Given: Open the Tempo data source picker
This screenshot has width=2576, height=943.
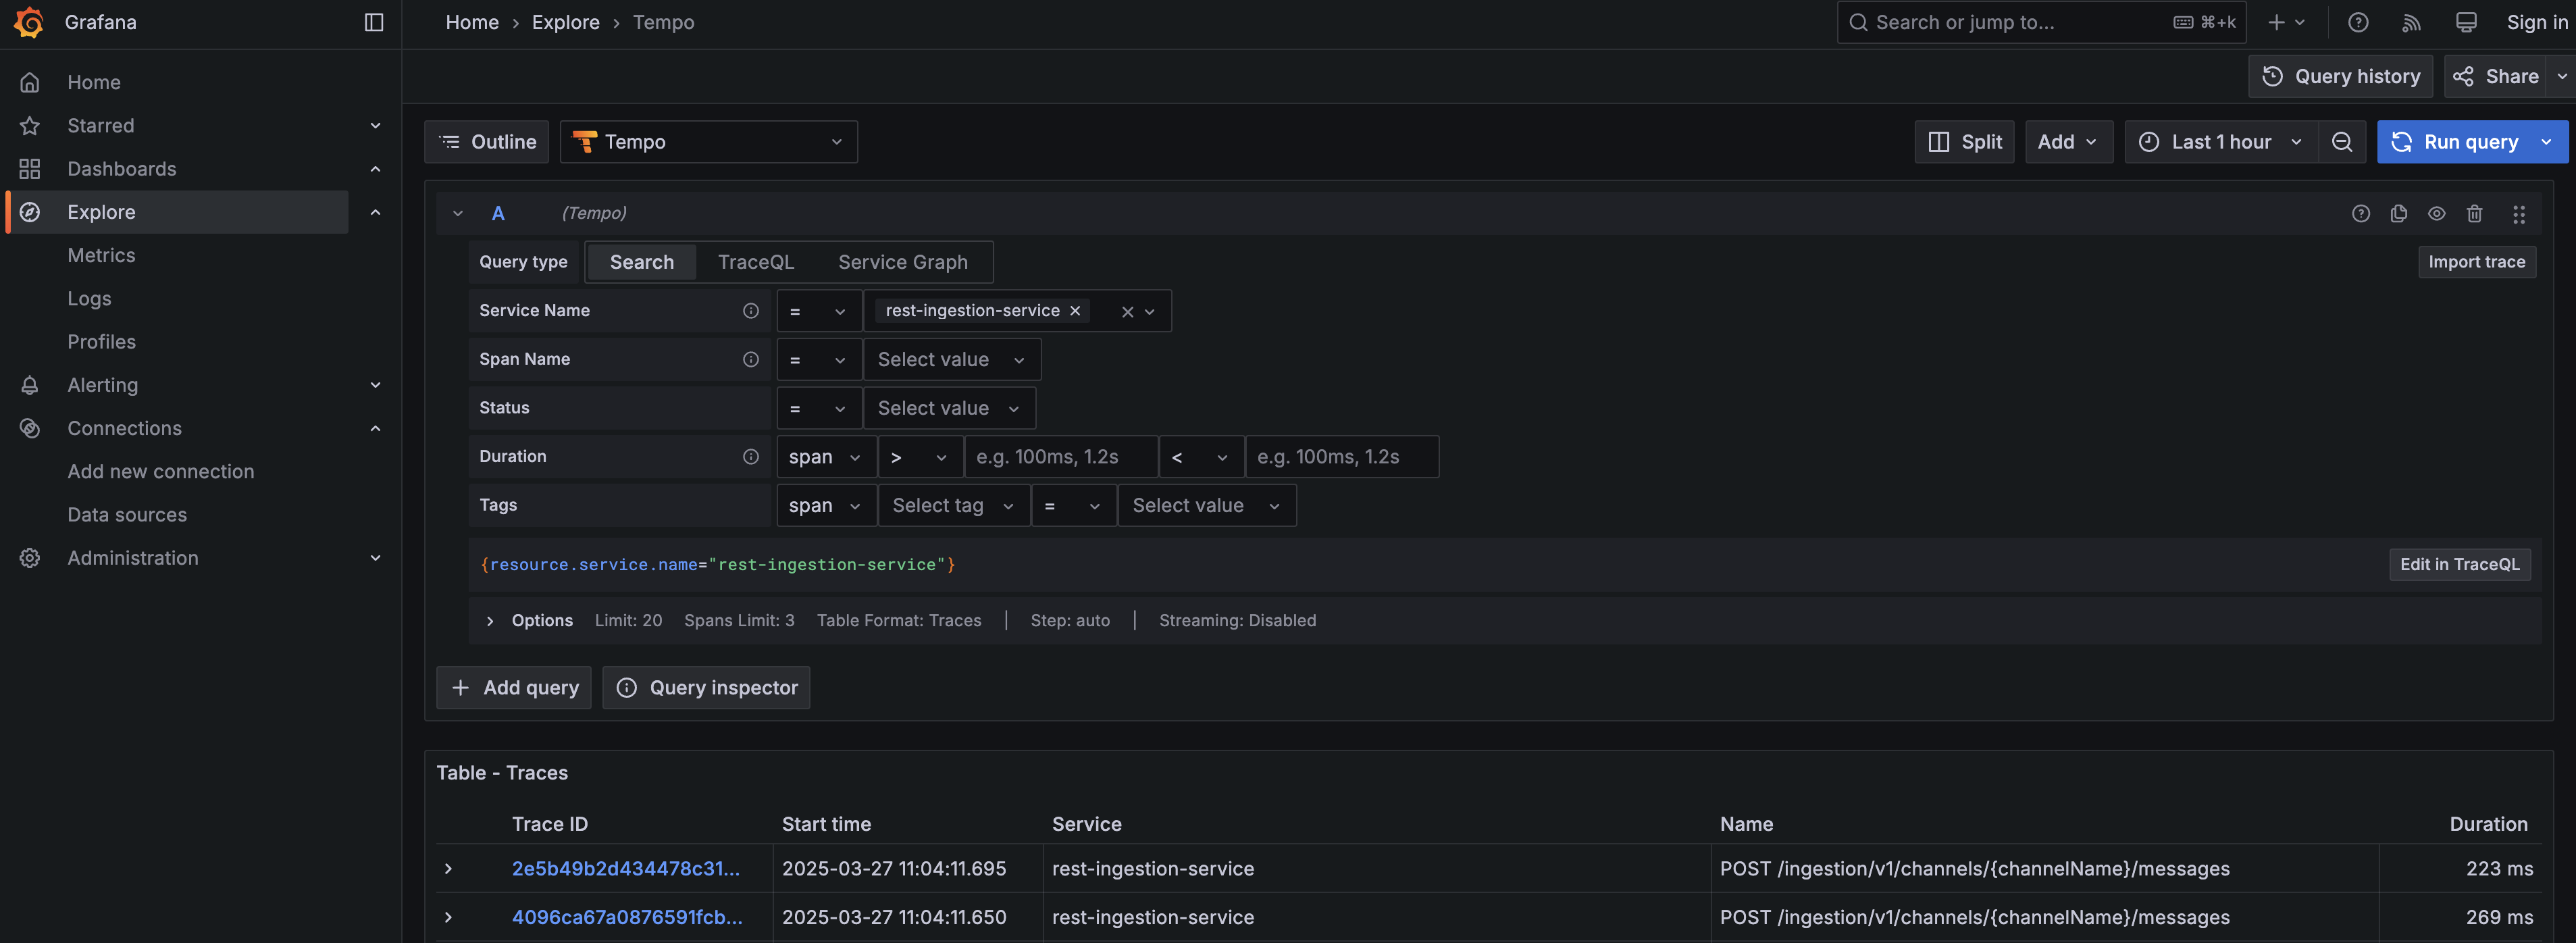Looking at the screenshot, I should [709, 142].
